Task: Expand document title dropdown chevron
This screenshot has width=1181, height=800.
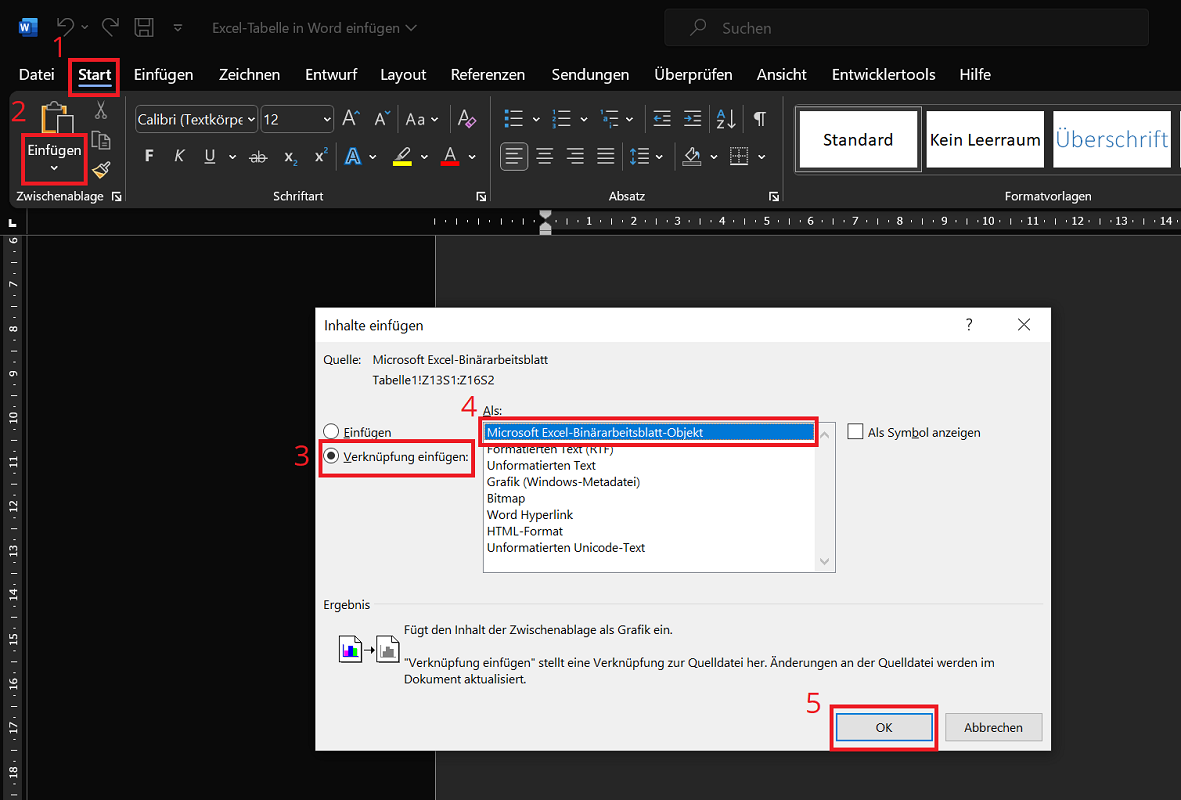Action: [411, 28]
